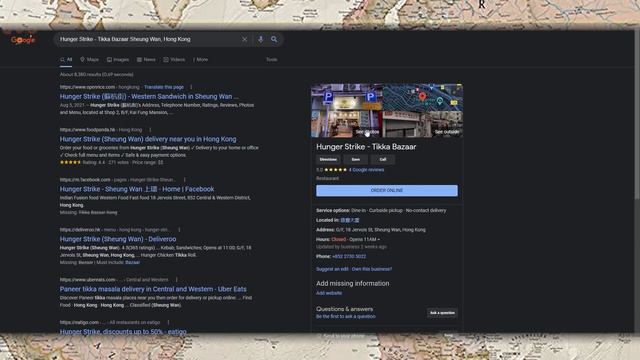Open three-dot menu beside foodpanda result
640x360 pixels.
tap(150, 130)
